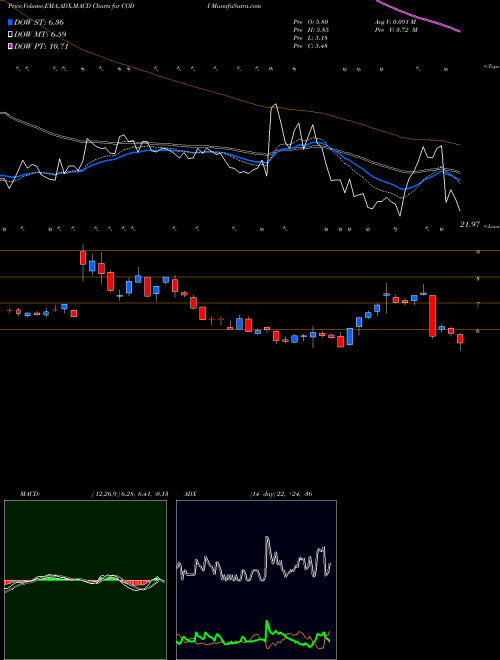Click the blue DOW ST legend swatch
The width and height of the screenshot is (500, 660).
pyautogui.click(x=11, y=23)
